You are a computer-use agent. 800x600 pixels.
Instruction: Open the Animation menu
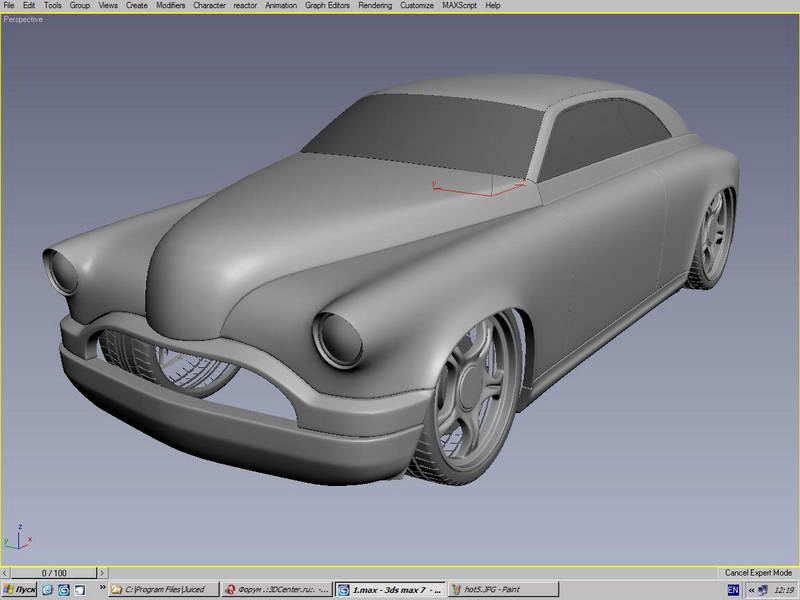(x=281, y=6)
